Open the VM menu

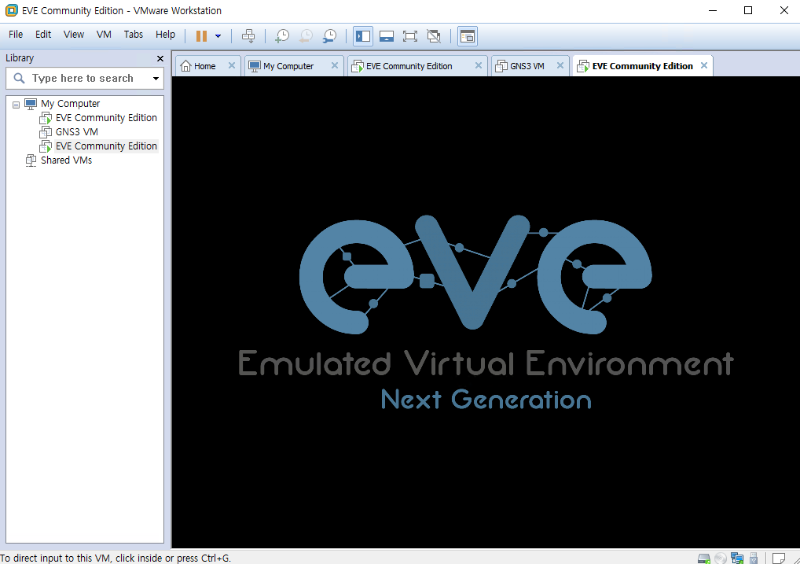tap(104, 34)
